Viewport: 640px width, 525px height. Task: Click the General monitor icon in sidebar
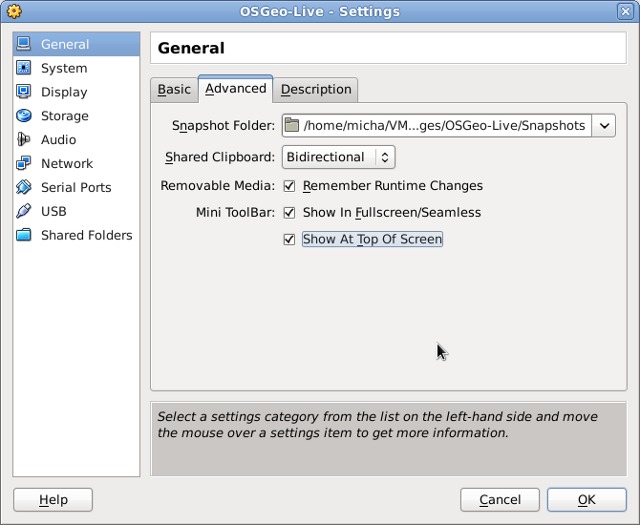coord(23,44)
